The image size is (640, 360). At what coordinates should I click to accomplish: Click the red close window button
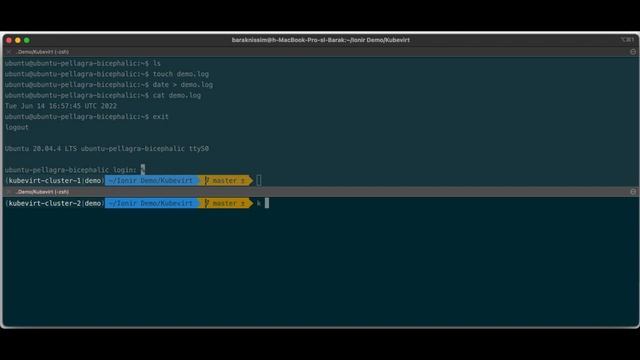9,40
